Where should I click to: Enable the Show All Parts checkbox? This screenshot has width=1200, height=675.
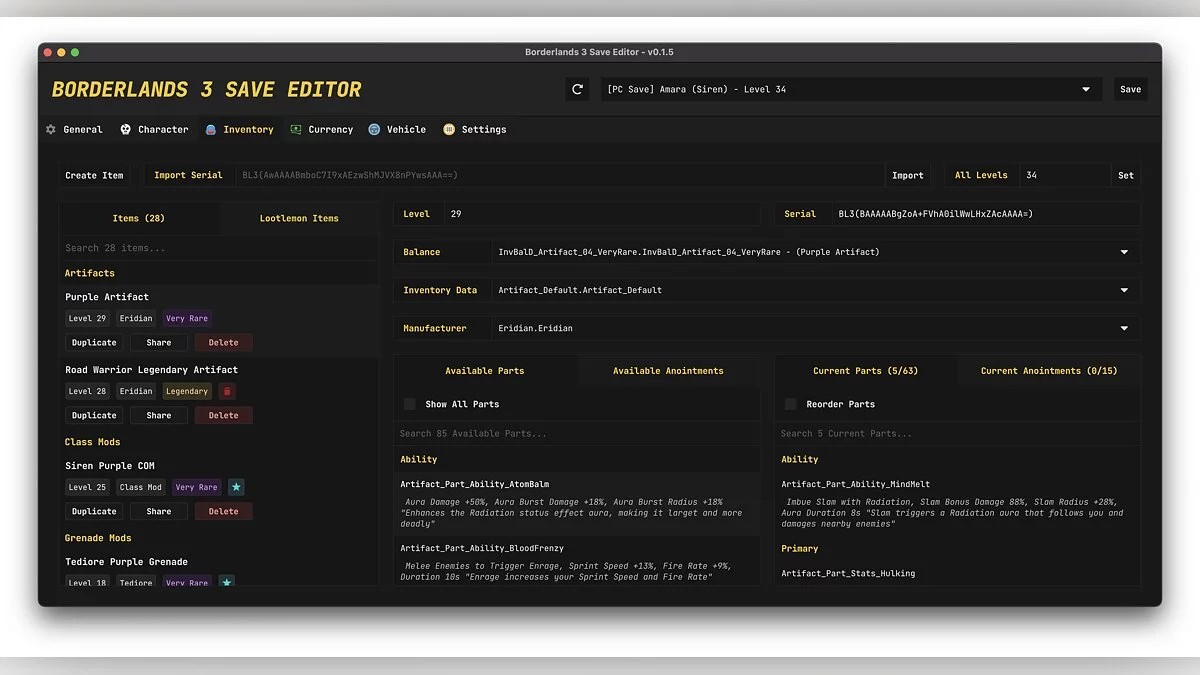410,404
